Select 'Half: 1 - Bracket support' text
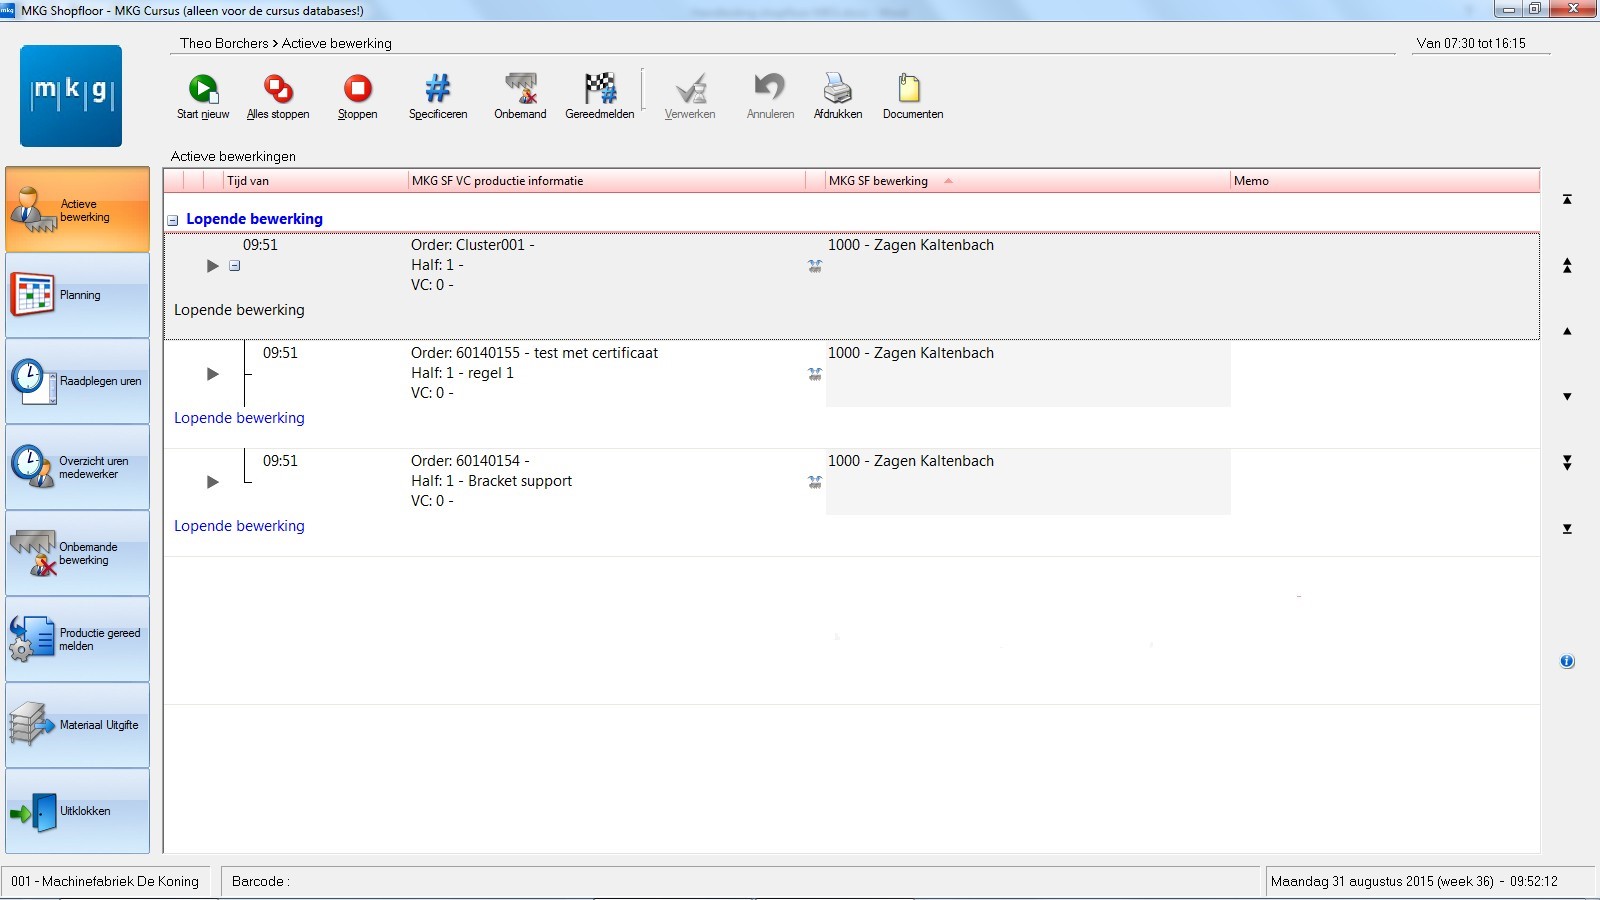This screenshot has height=900, width=1600. pos(491,481)
